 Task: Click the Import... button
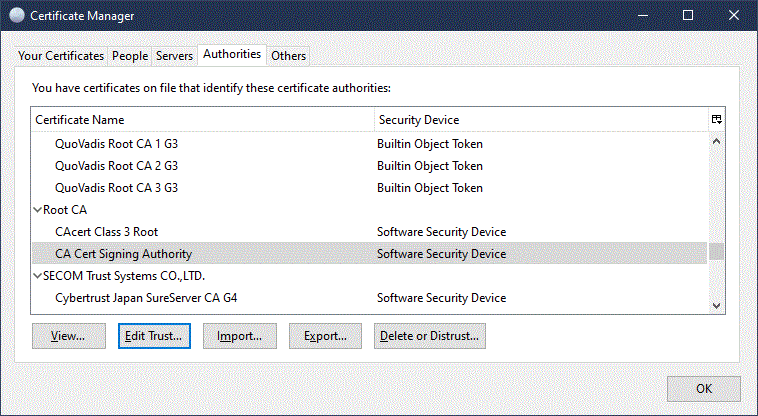coord(239,336)
